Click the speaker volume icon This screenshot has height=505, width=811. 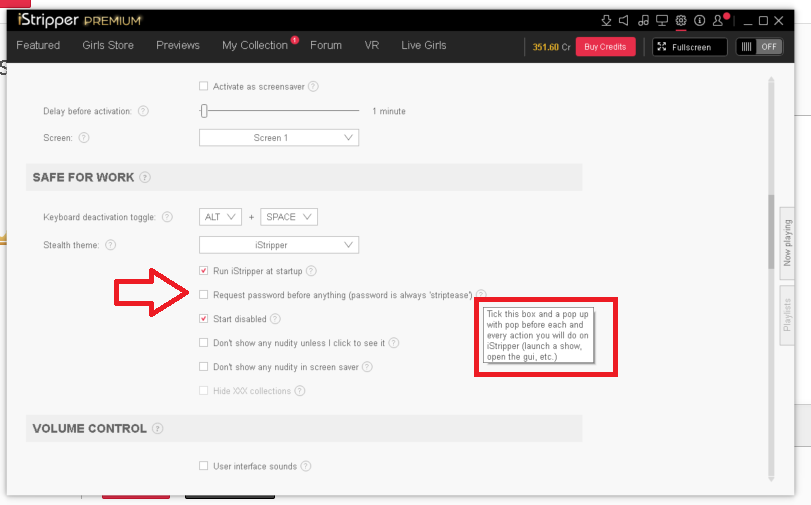(x=624, y=20)
